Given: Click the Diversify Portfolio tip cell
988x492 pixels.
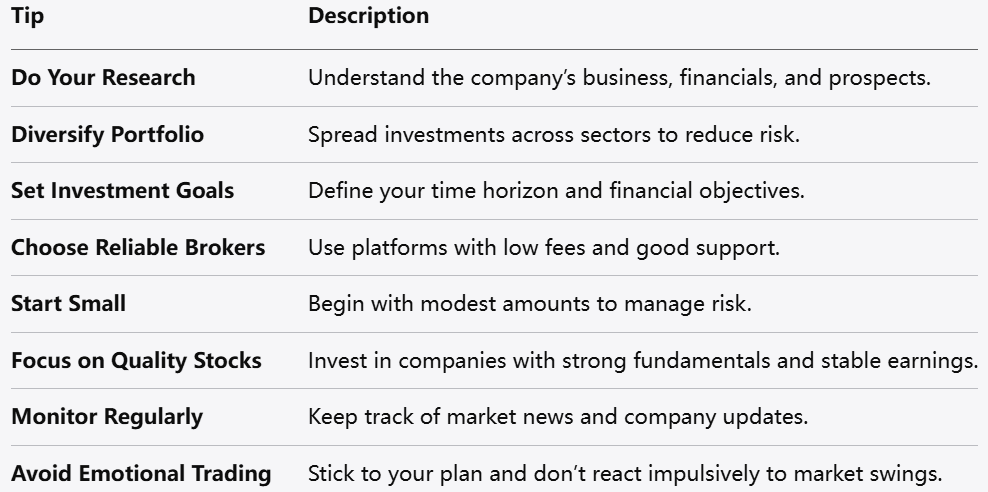Looking at the screenshot, I should tap(107, 134).
